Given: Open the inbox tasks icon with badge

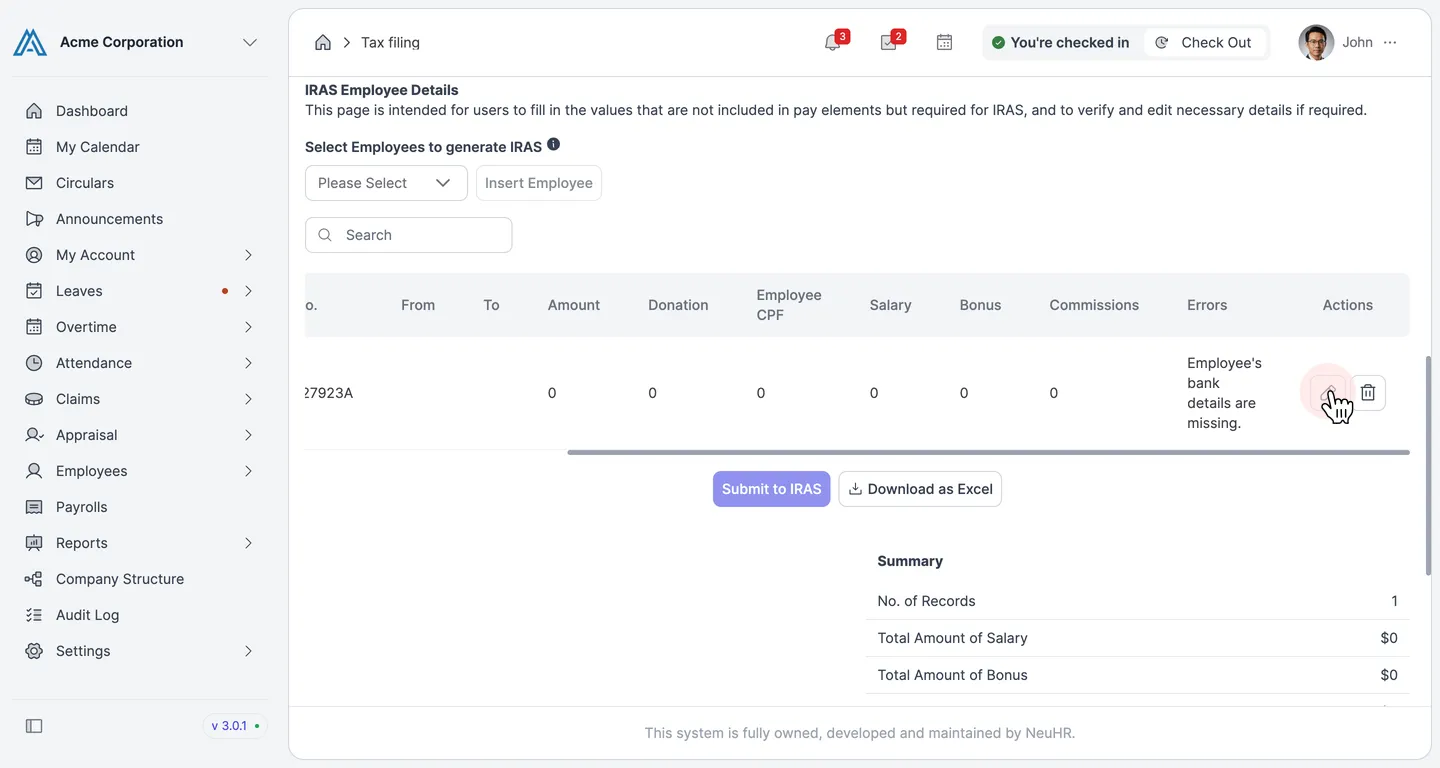Looking at the screenshot, I should [x=889, y=42].
